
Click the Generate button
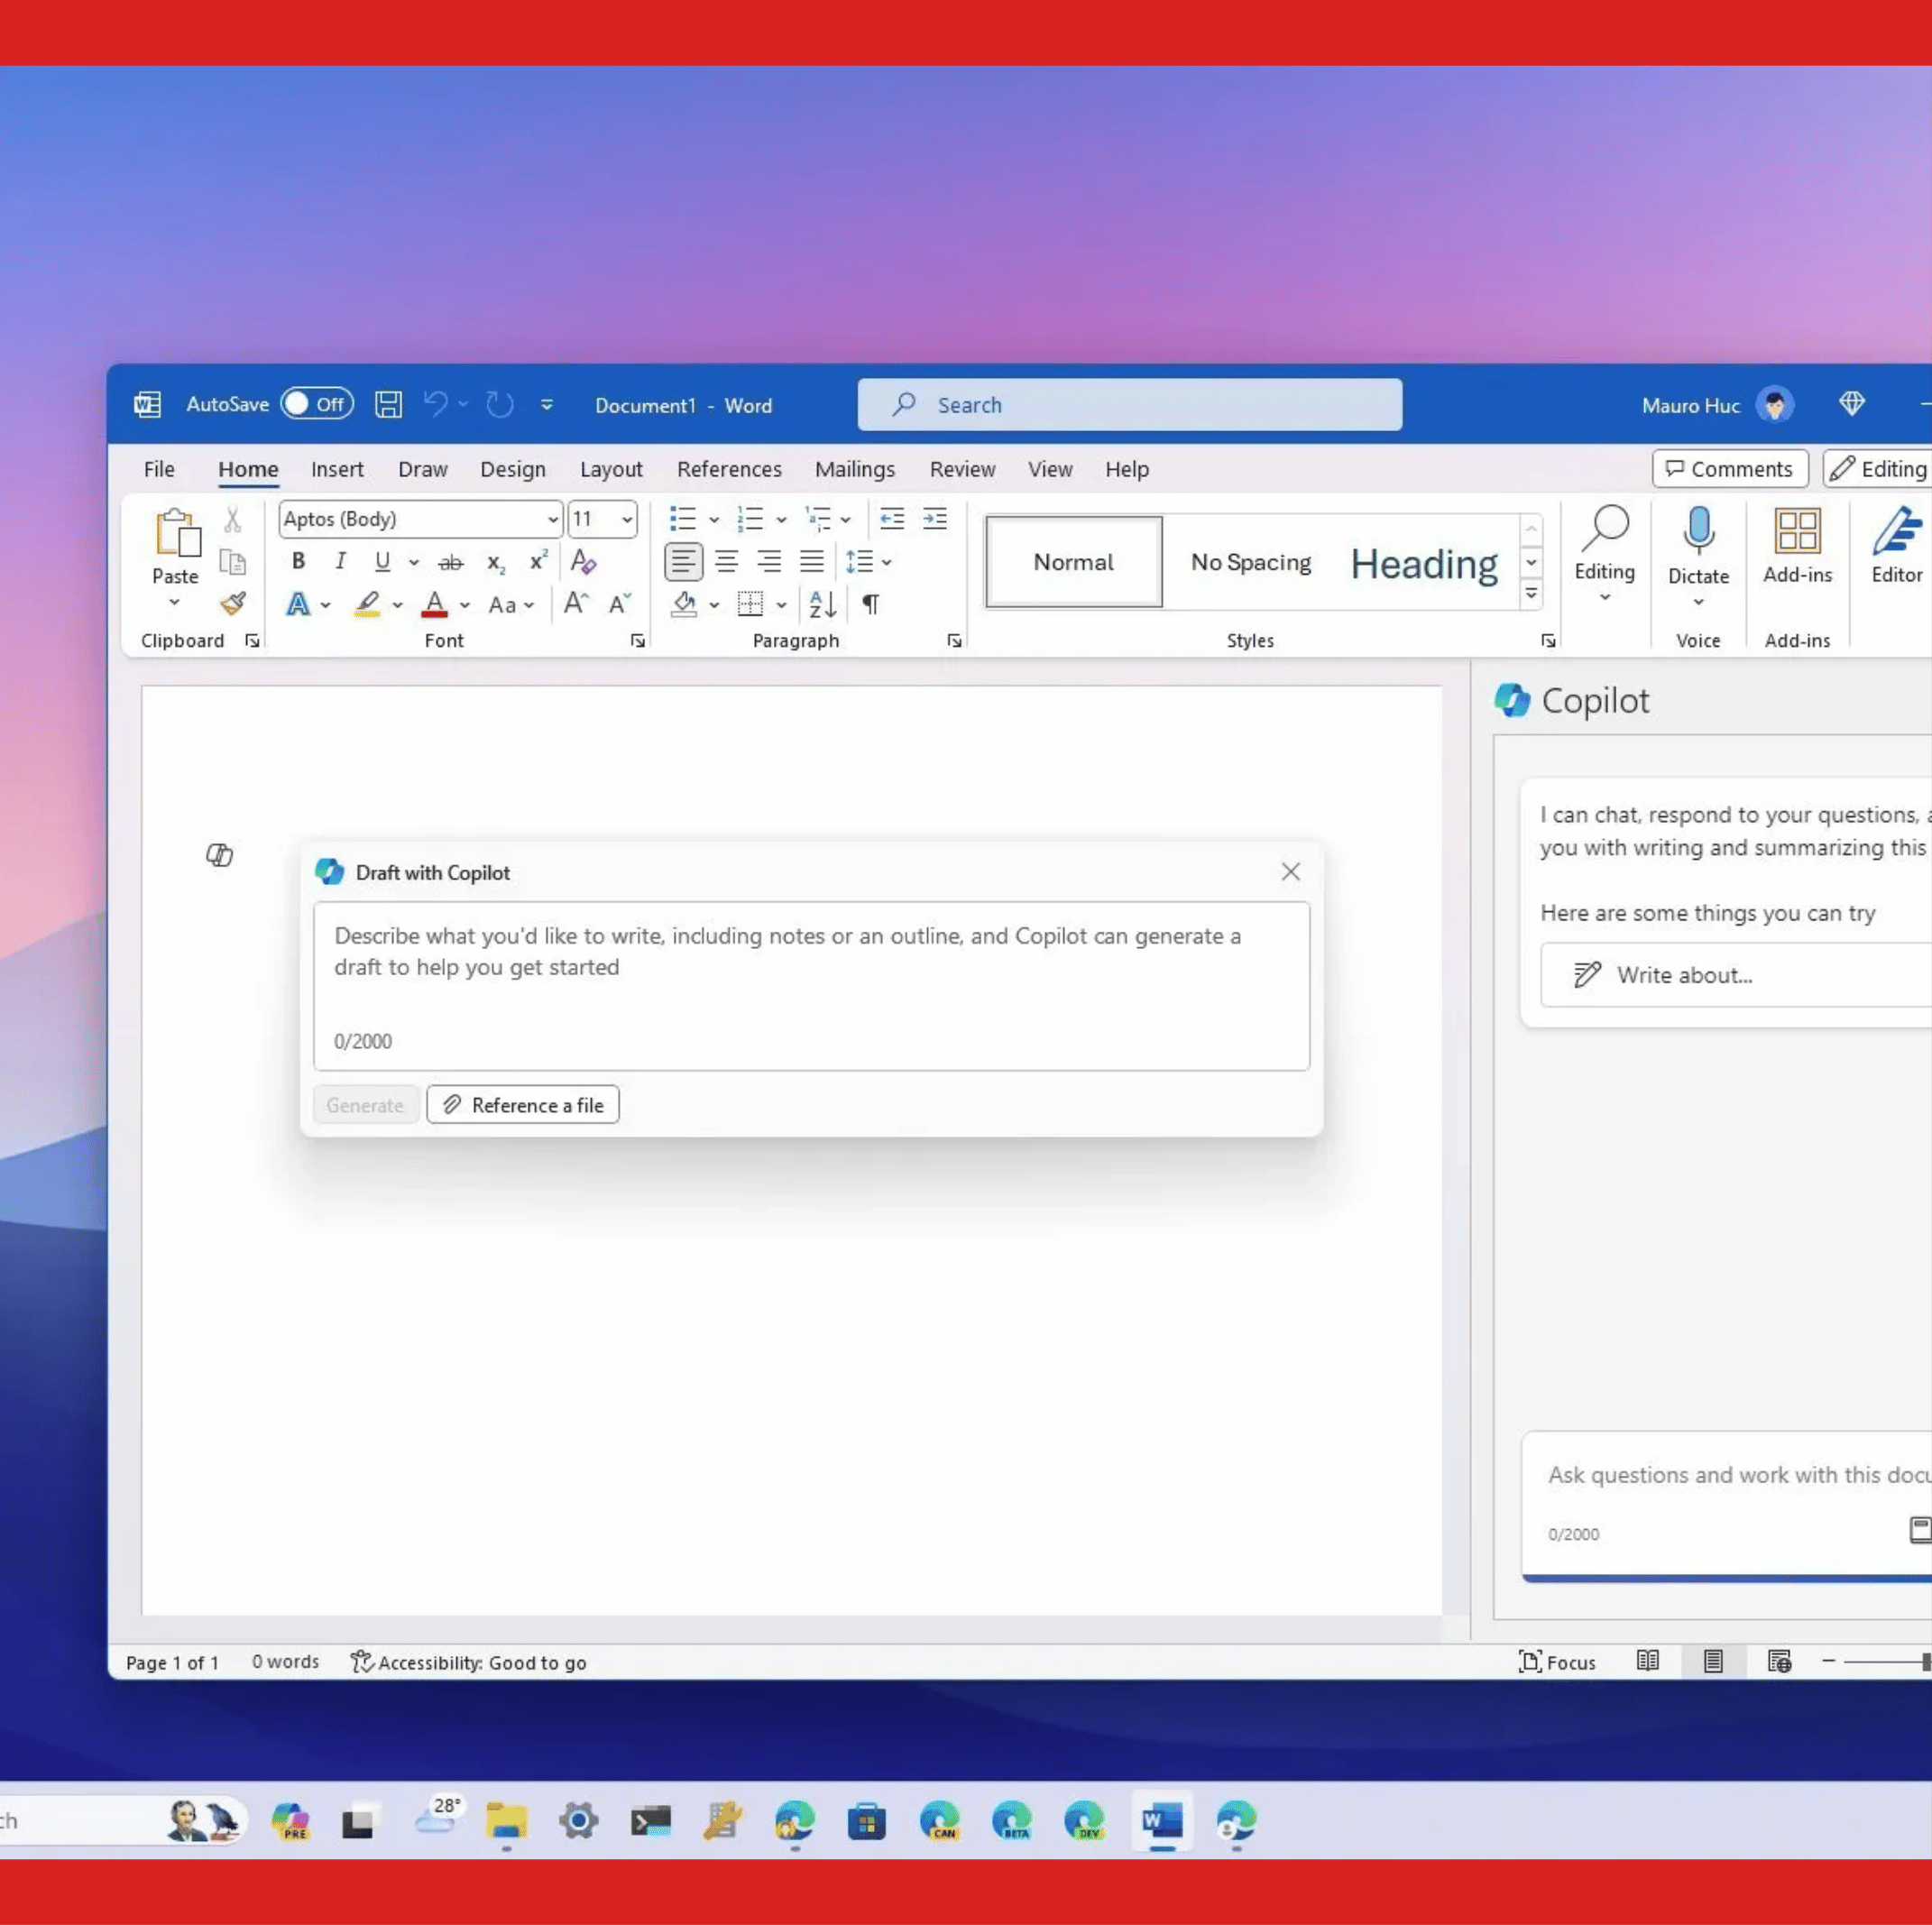click(x=365, y=1105)
